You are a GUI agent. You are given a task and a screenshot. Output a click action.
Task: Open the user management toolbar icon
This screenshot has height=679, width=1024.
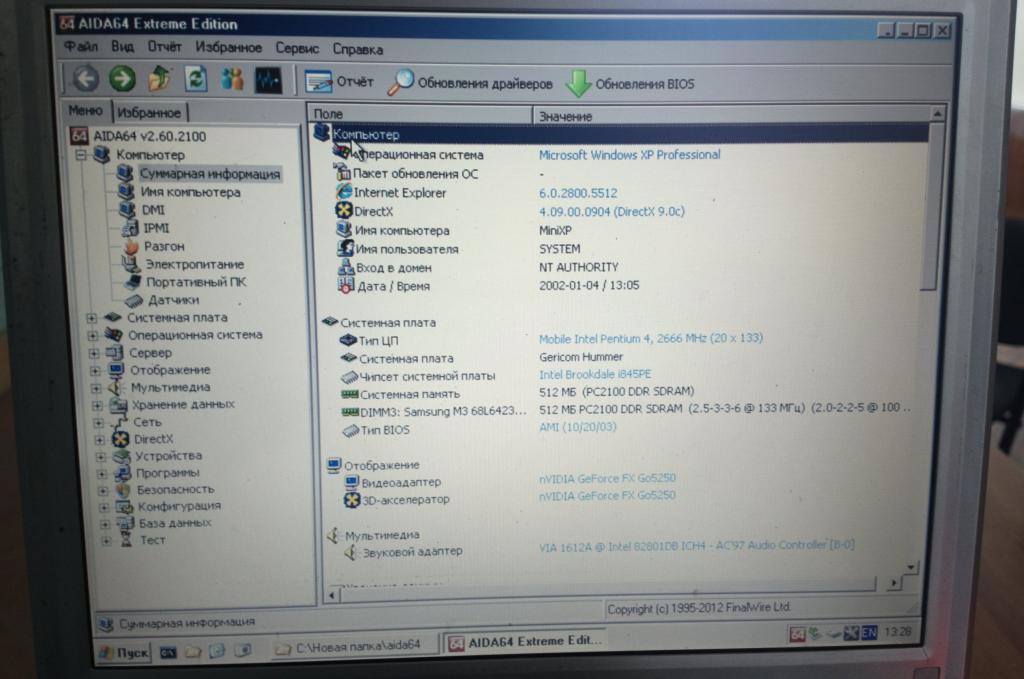232,80
